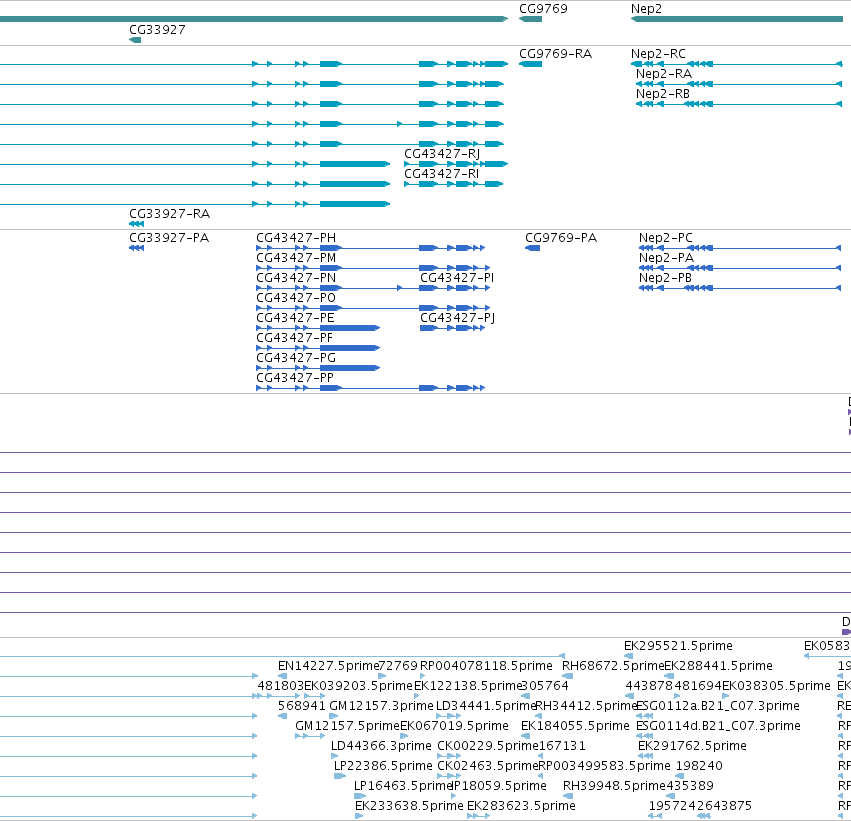Select the 198240 feature label
Image resolution: width=851 pixels, height=821 pixels.
tap(699, 766)
